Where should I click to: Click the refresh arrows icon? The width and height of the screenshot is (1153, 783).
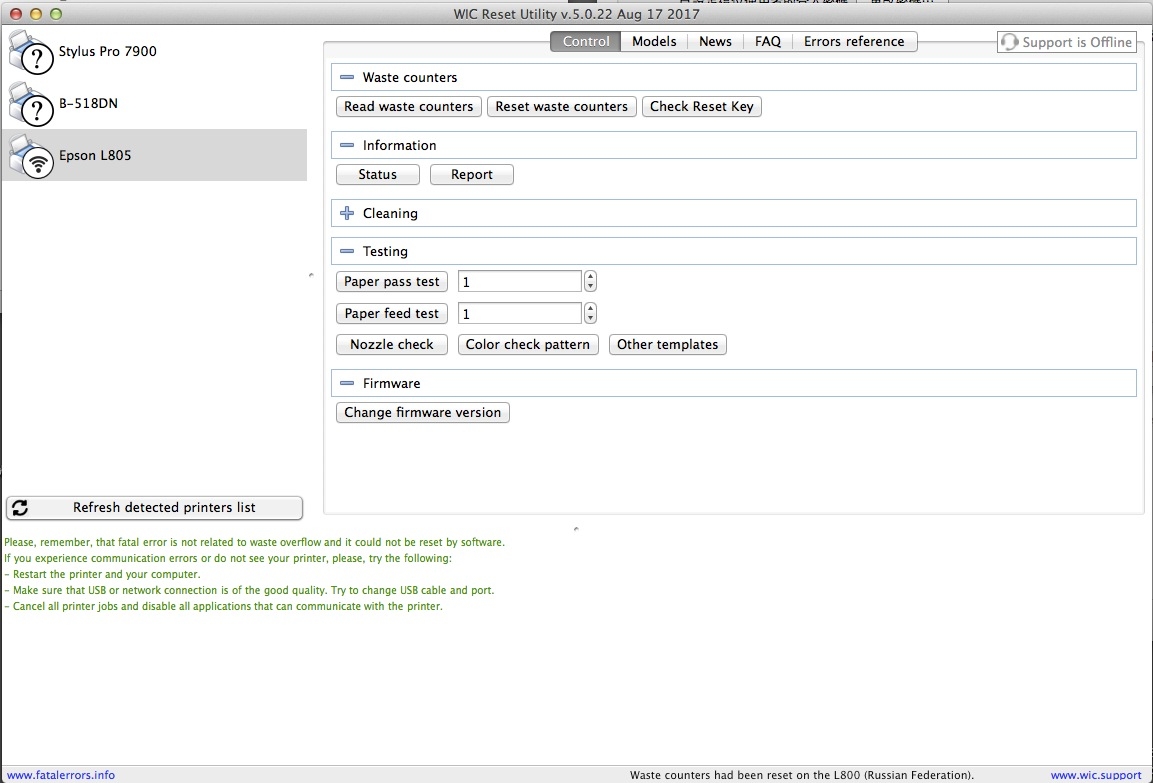pos(20,507)
